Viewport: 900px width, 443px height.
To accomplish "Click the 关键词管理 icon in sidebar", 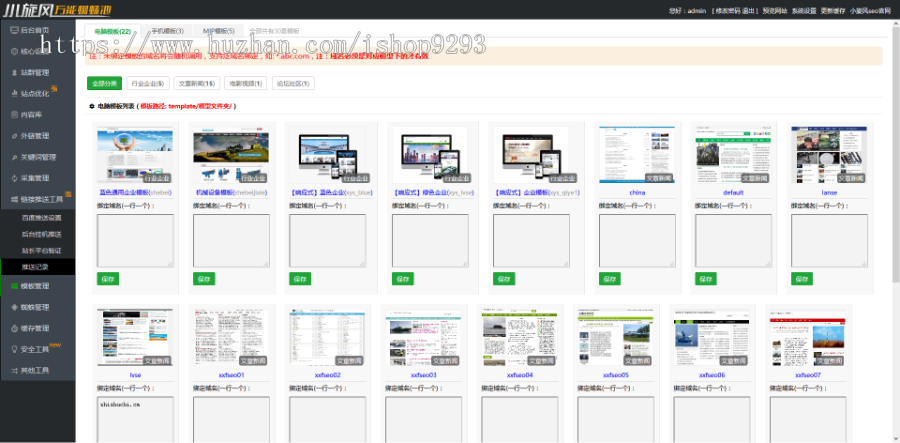I will pos(13,157).
